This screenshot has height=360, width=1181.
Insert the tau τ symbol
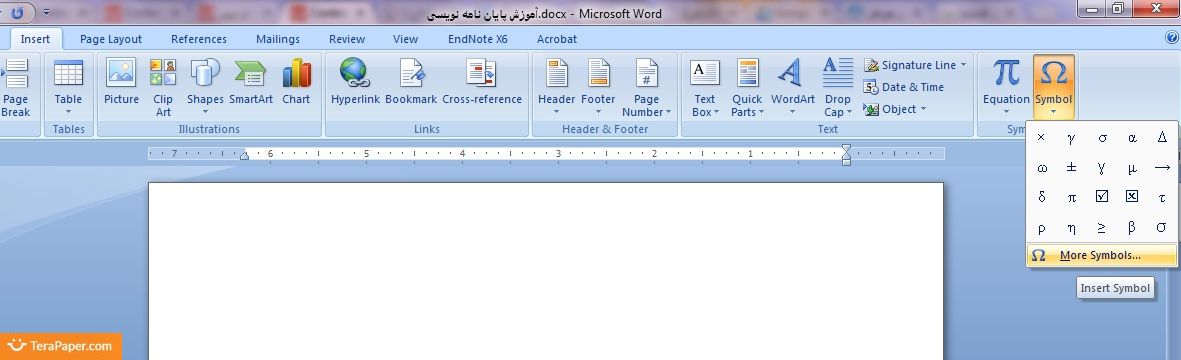(x=1162, y=197)
